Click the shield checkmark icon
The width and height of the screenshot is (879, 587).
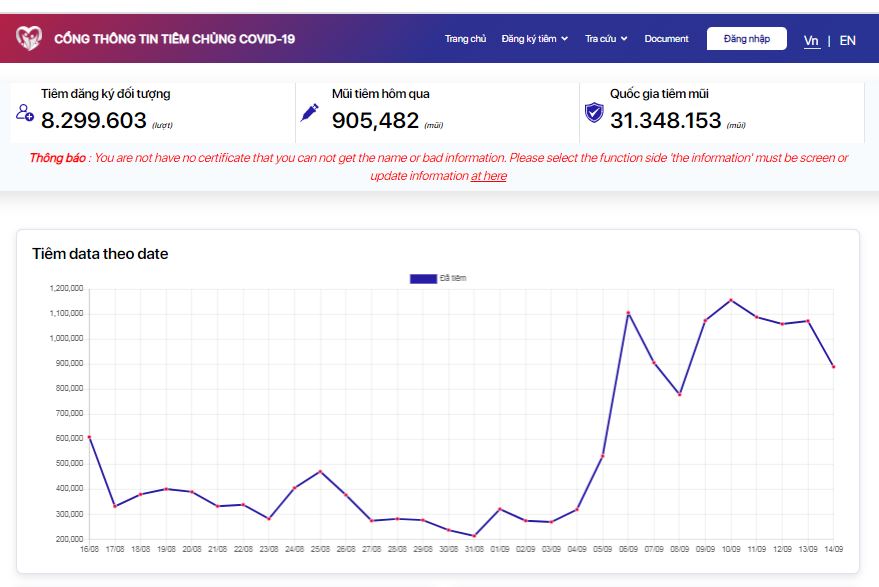[x=594, y=112]
